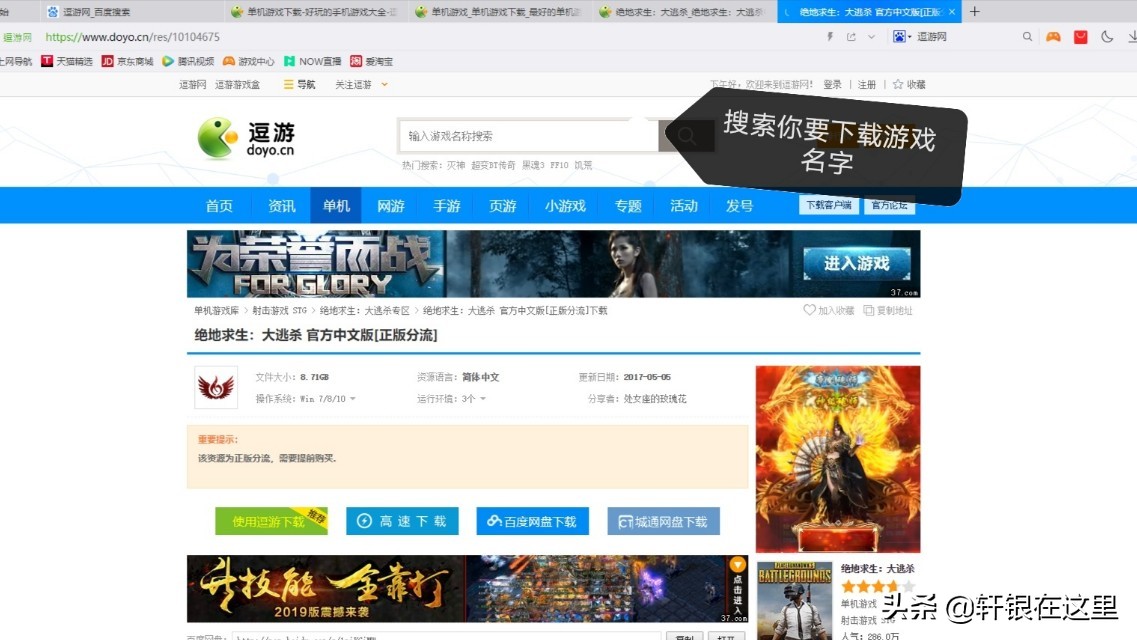Open the 活动 nav menu item
Viewport: 1137px width, 640px height.
(684, 206)
